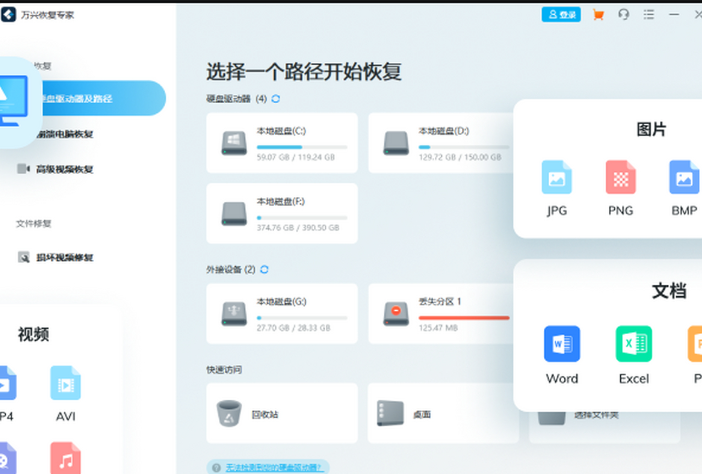Open 损坏视频修复 in the sidebar
This screenshot has width=702, height=474.
click(65, 257)
